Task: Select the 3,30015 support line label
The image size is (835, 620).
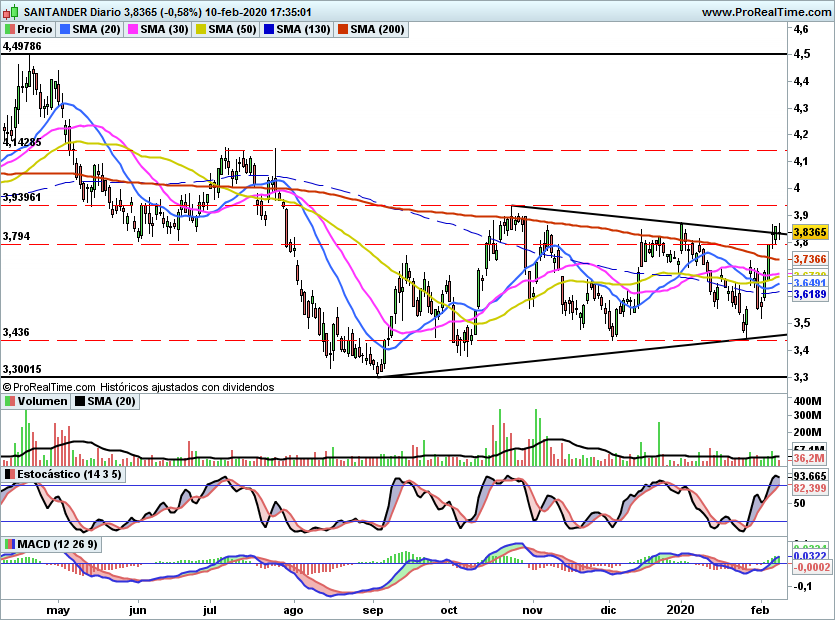Action: click(22, 369)
